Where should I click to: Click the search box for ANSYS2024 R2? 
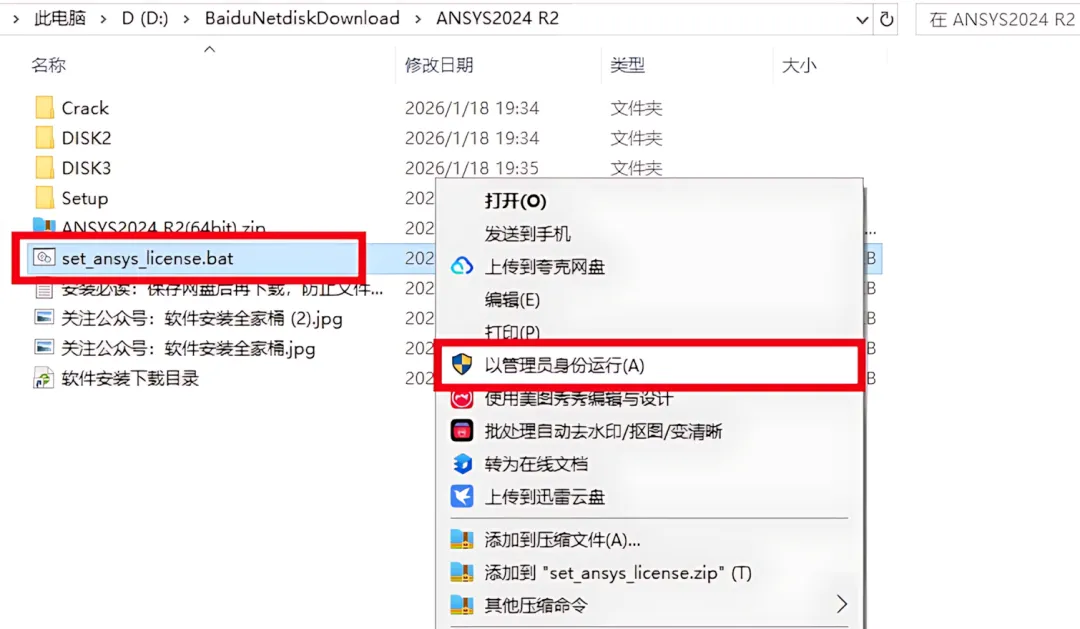pyautogui.click(x=999, y=19)
